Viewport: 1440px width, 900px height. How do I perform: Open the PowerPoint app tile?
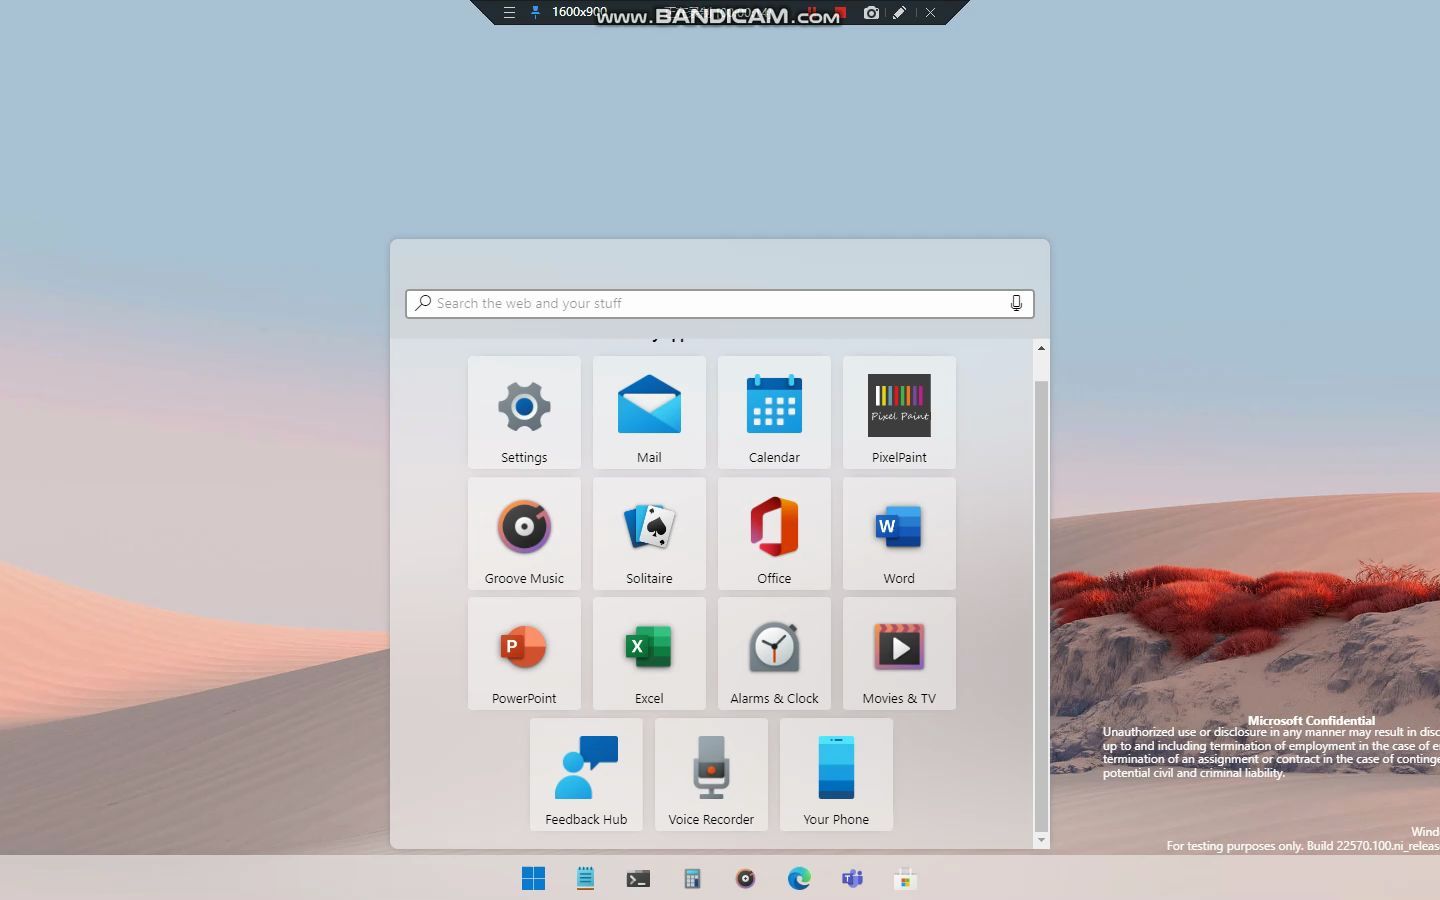coord(524,653)
